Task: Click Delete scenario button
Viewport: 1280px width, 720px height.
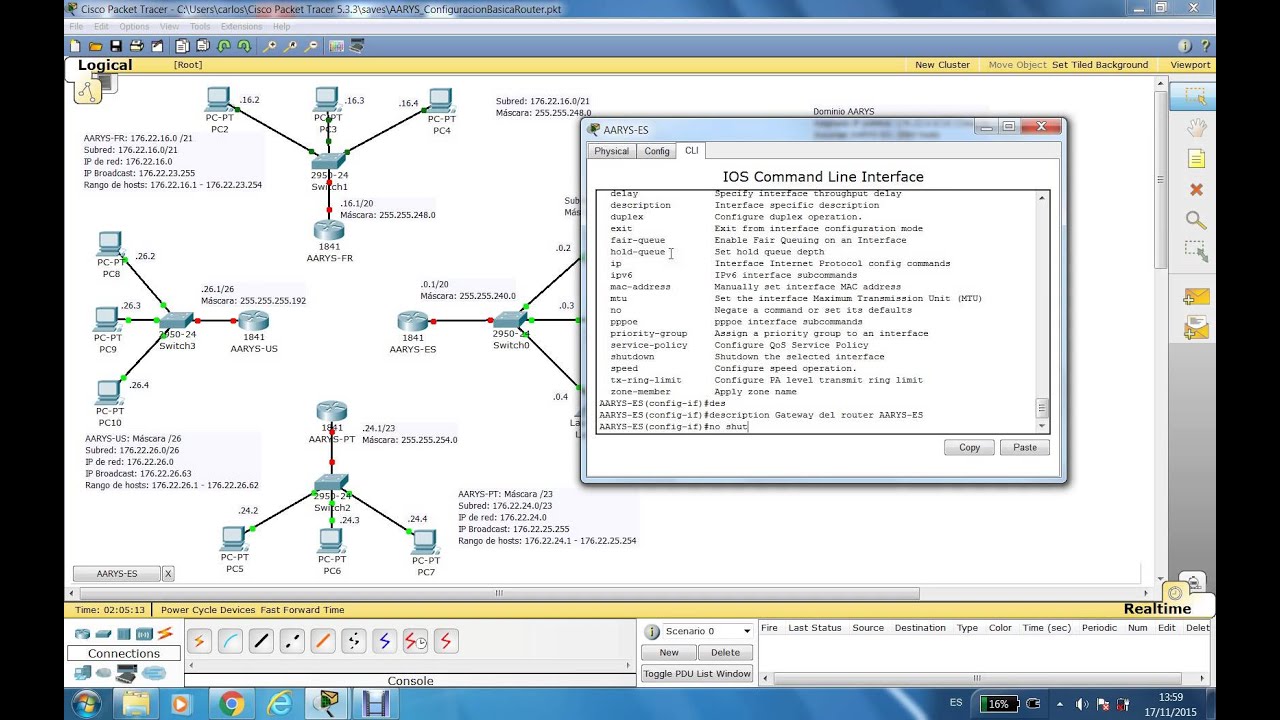Action: tap(725, 652)
